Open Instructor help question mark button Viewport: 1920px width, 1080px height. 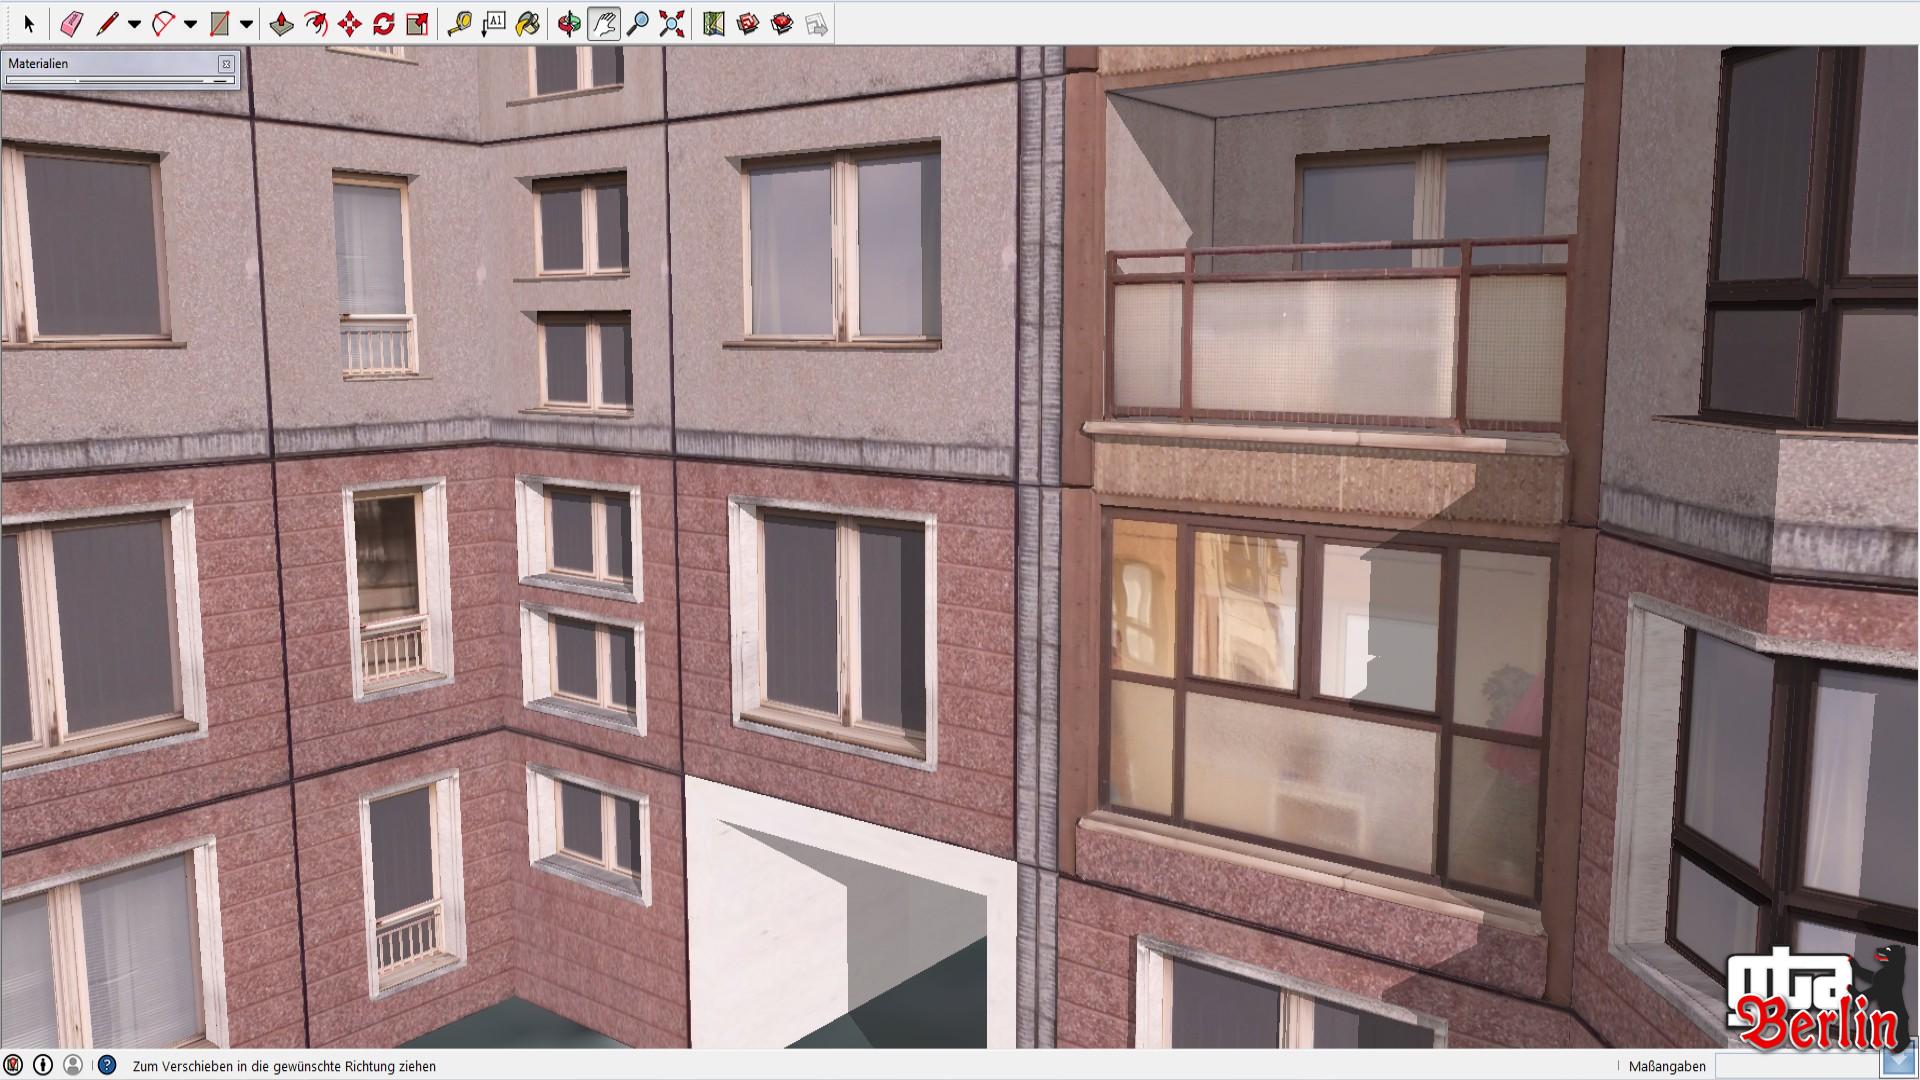point(107,1066)
